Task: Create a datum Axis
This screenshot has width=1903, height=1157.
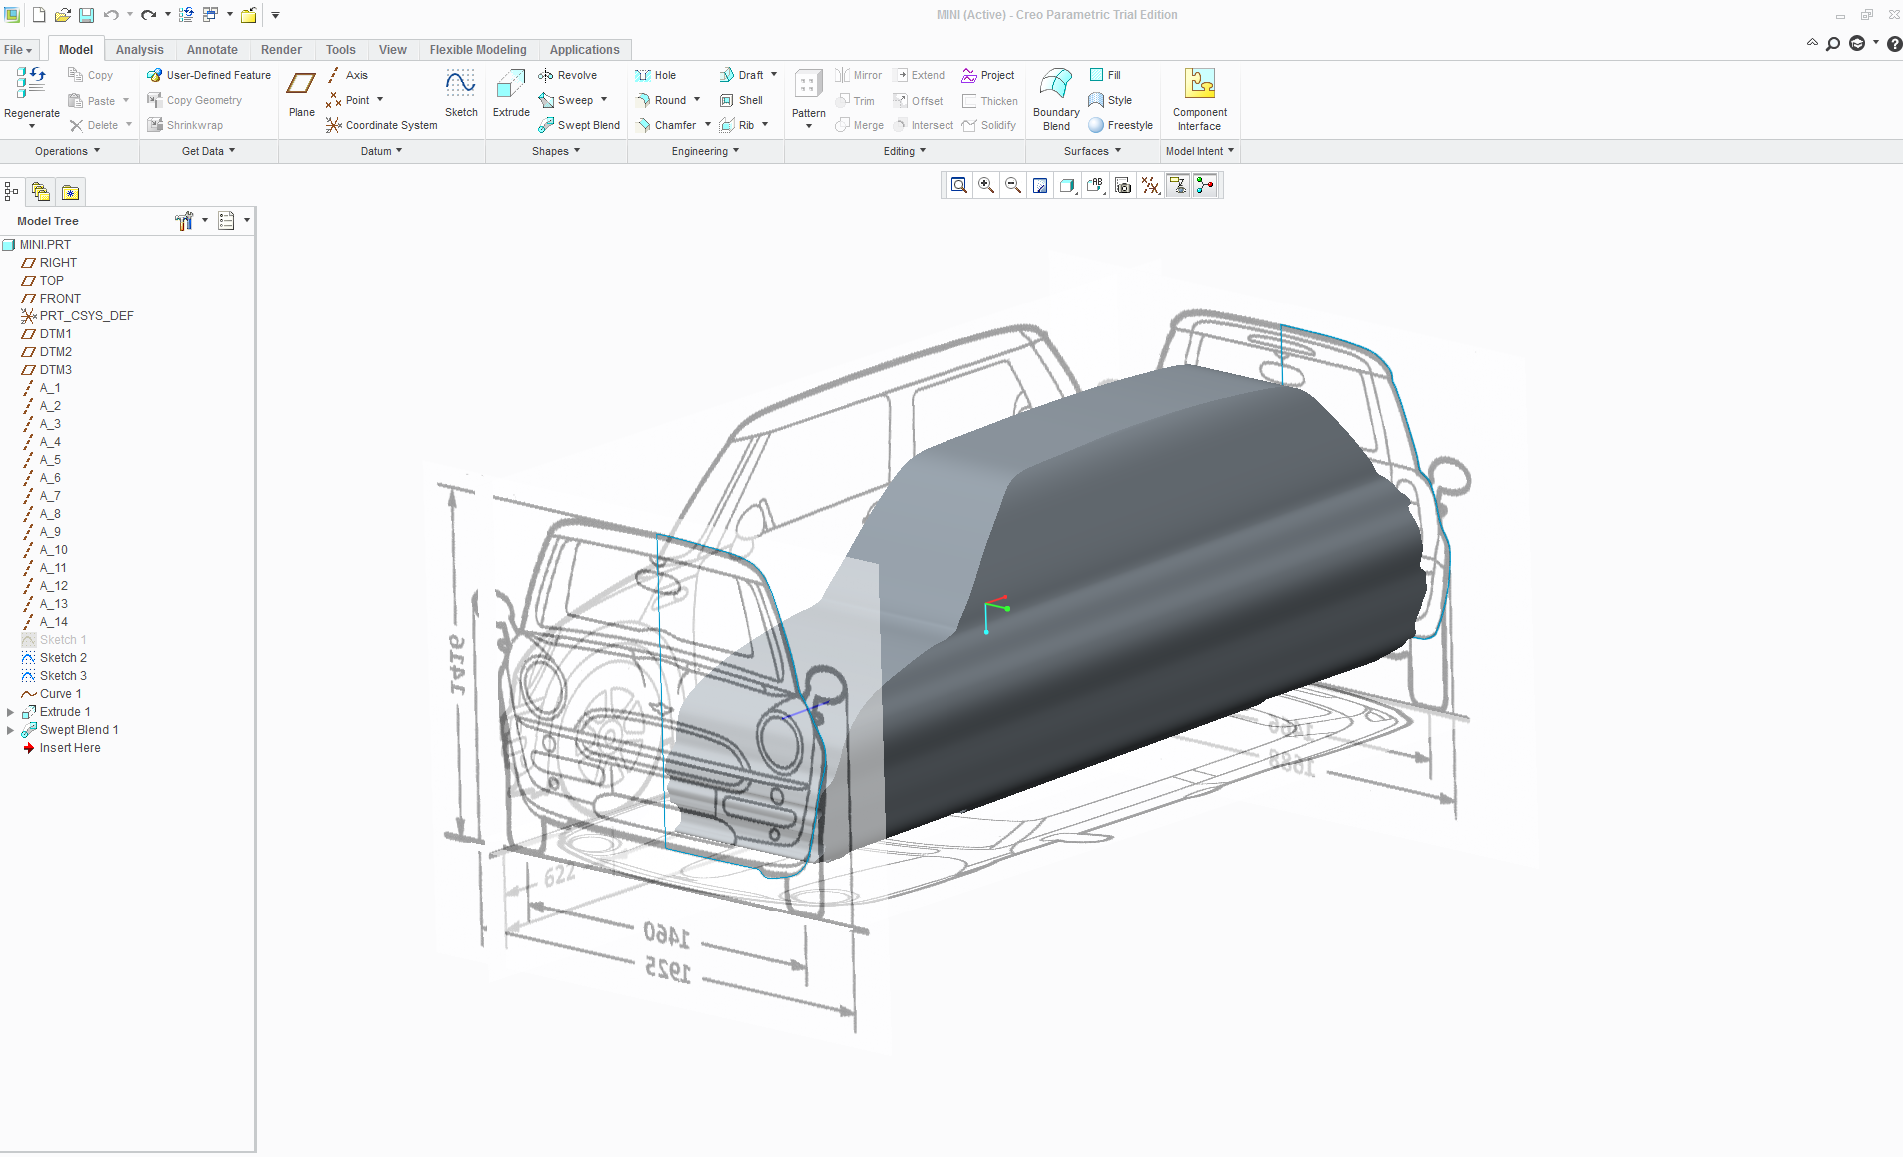Action: [x=347, y=75]
